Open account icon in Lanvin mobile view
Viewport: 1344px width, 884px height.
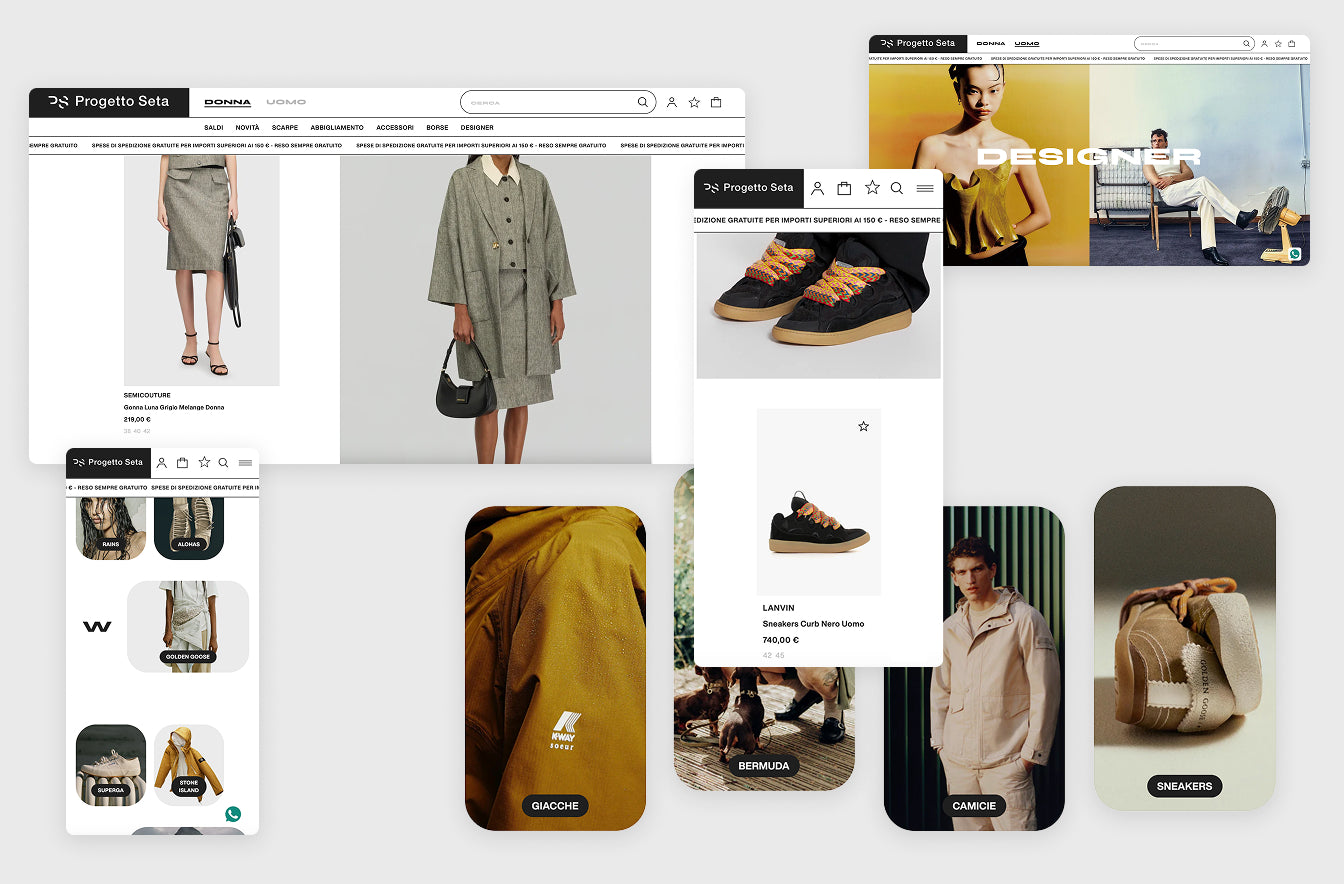(817, 188)
